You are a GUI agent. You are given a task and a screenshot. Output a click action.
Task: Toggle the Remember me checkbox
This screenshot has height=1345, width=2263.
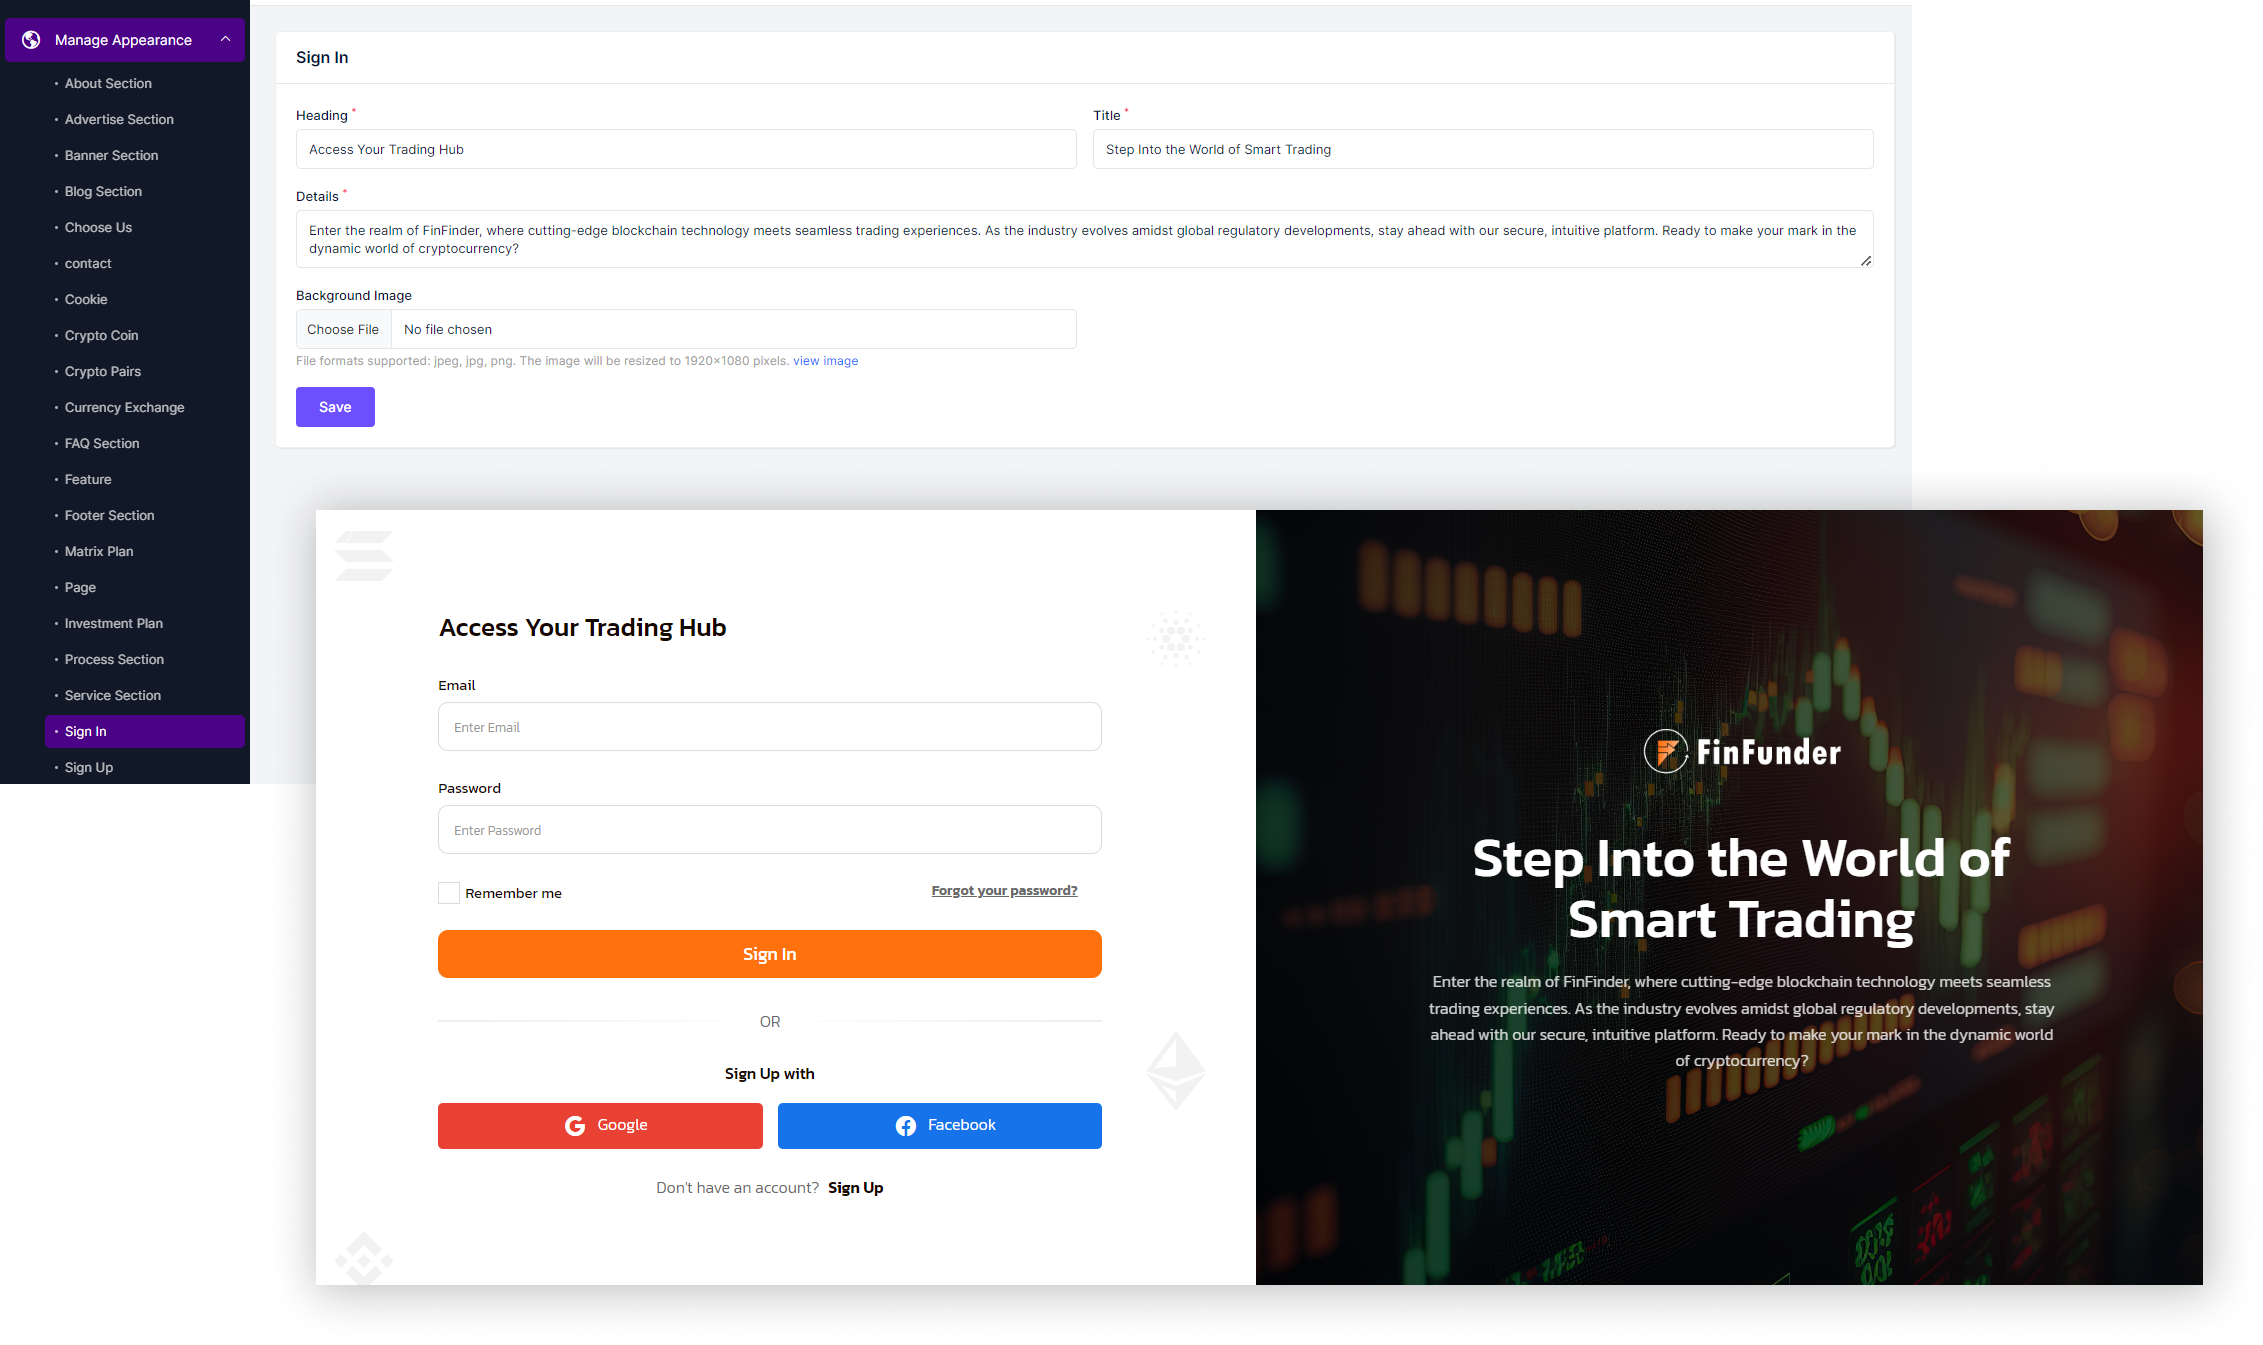(449, 893)
